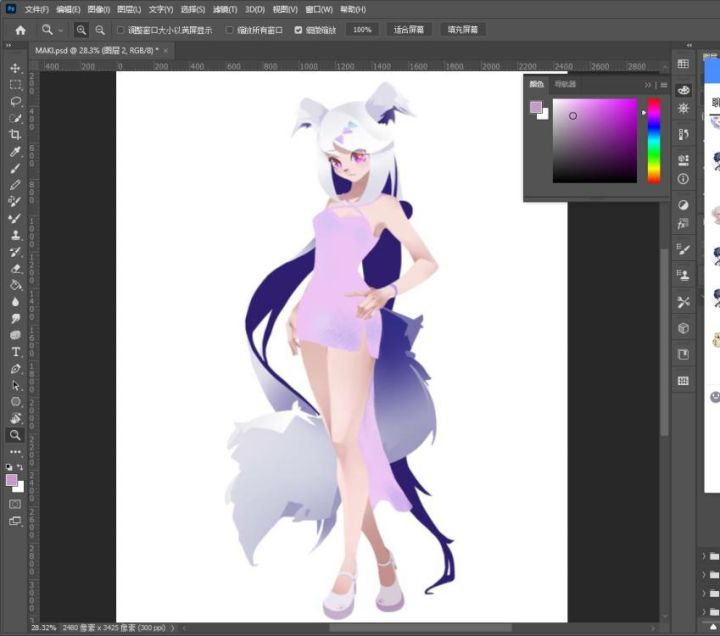The image size is (720, 636).
Task: Open the zoom tool preset dropdown arrow
Action: [61, 31]
